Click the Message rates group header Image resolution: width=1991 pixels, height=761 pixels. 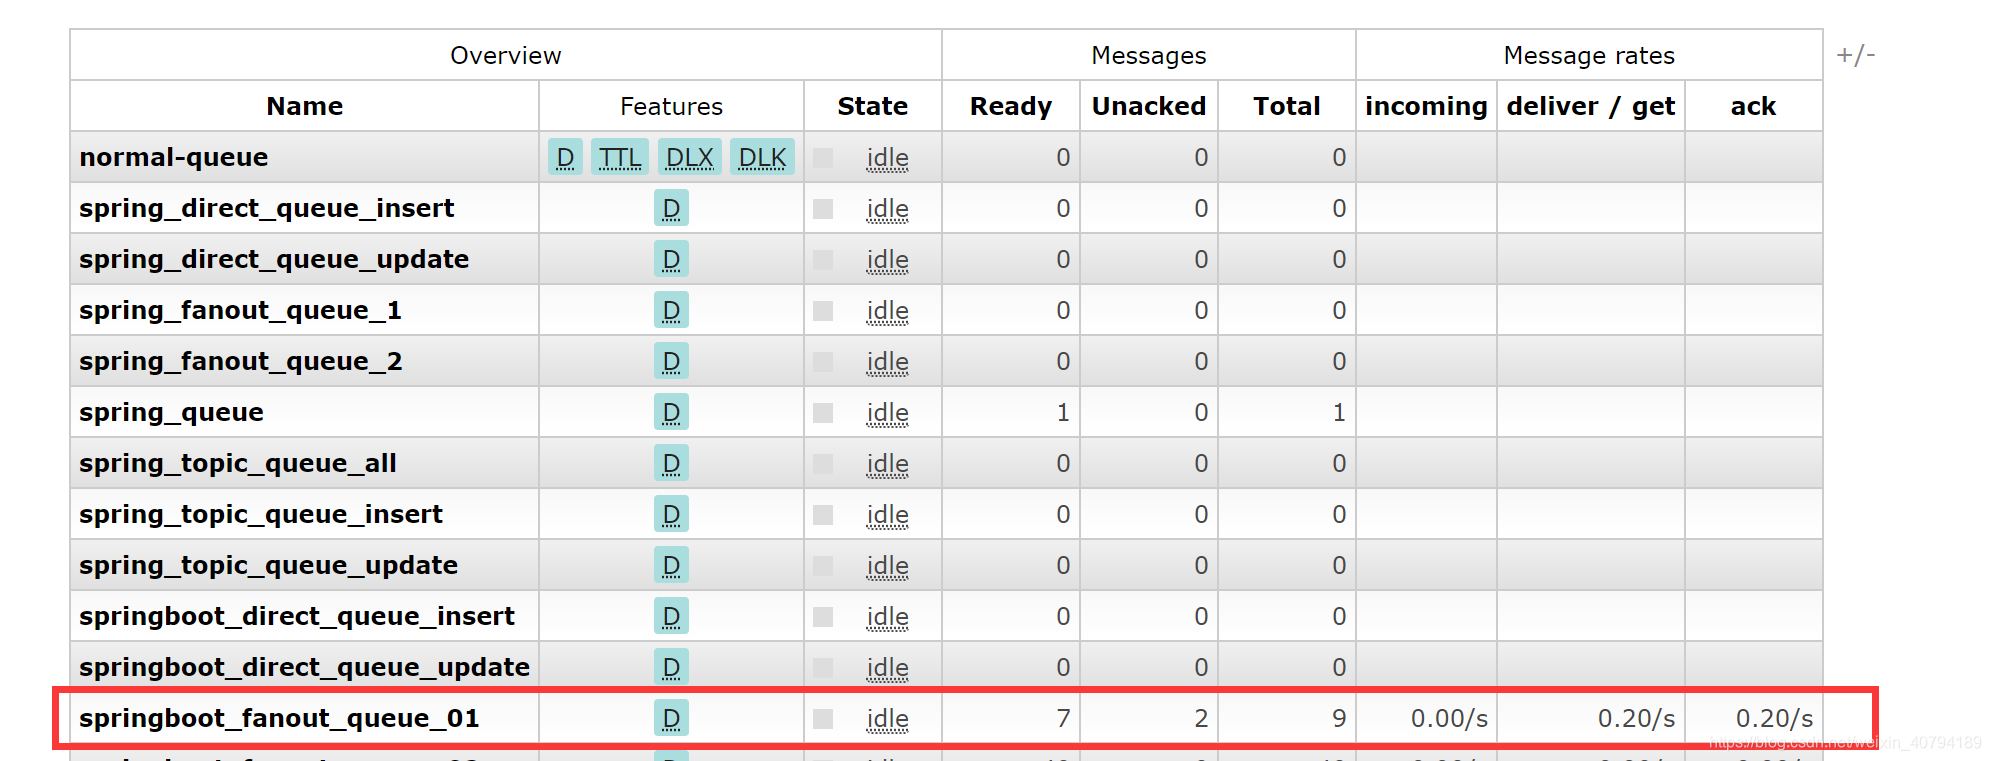coord(1589,55)
